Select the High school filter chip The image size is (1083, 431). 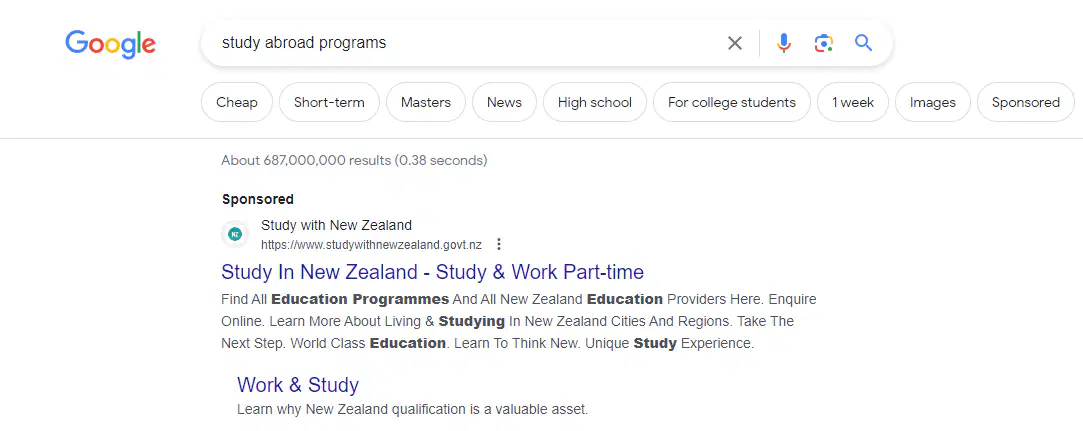pyautogui.click(x=595, y=102)
